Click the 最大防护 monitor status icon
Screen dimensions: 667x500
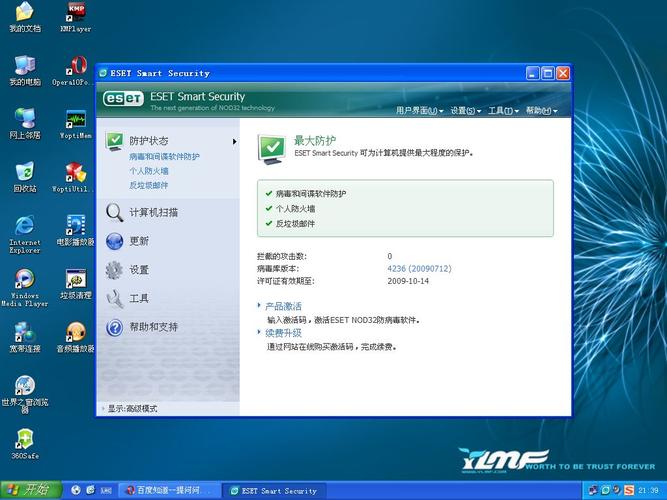tap(271, 149)
